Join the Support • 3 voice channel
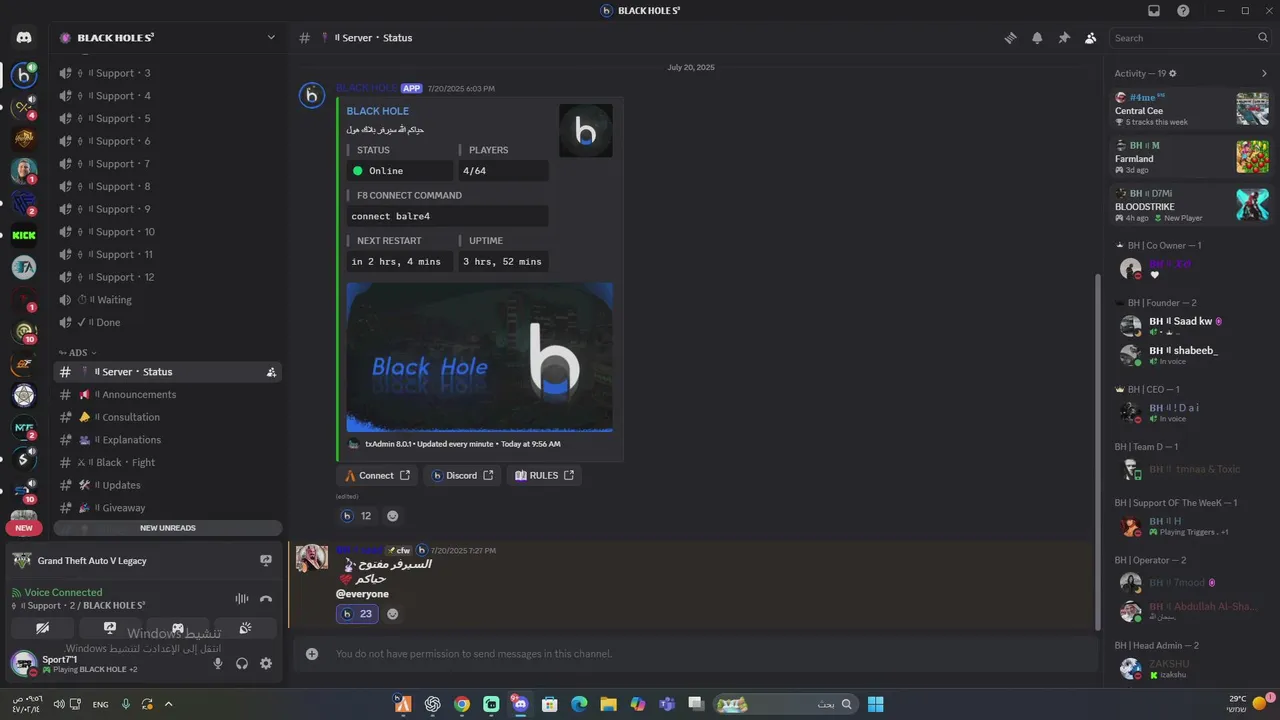This screenshot has width=1280, height=720. pyautogui.click(x=167, y=73)
